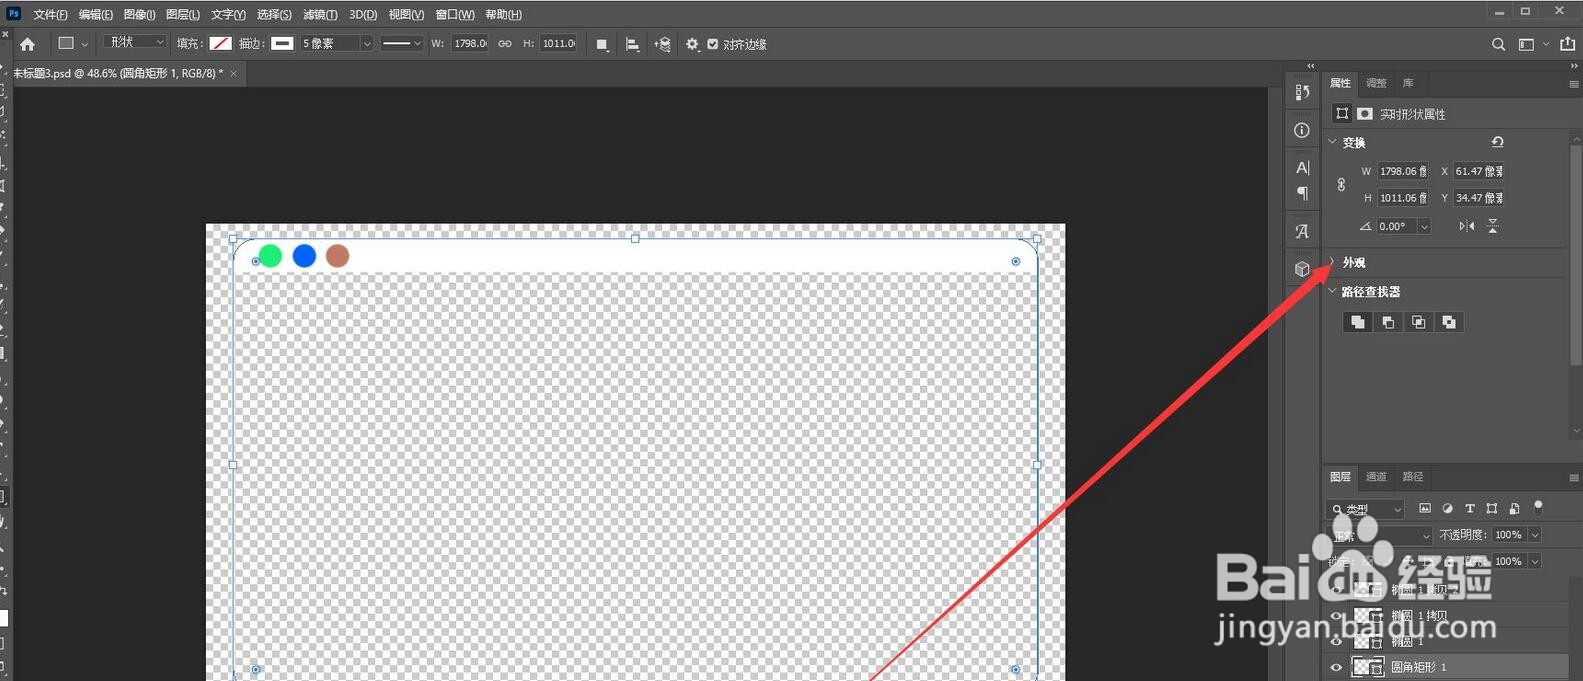Viewport: 1583px width, 681px height.
Task: Open the gear settings for shape options
Action: tap(692, 44)
